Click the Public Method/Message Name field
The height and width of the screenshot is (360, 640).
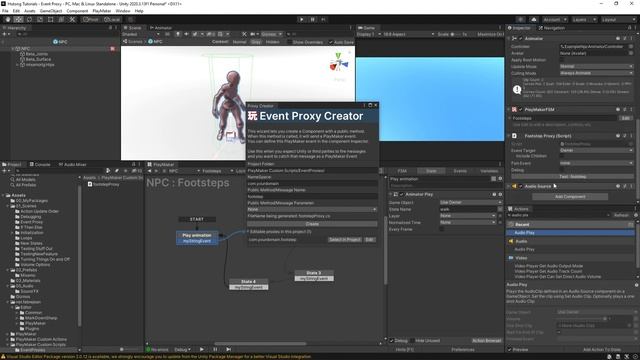[312, 196]
